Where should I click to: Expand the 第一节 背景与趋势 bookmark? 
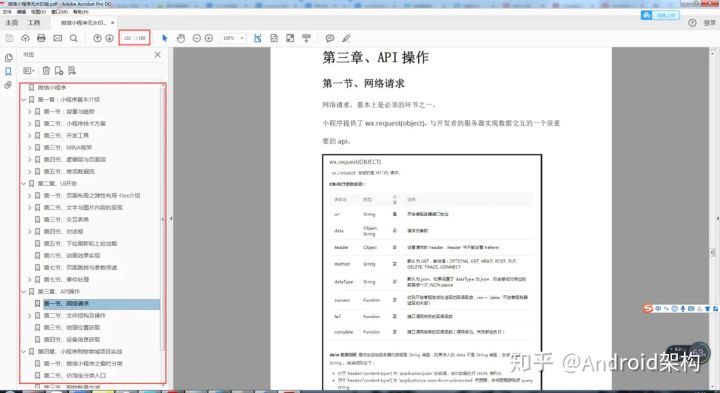click(x=29, y=112)
